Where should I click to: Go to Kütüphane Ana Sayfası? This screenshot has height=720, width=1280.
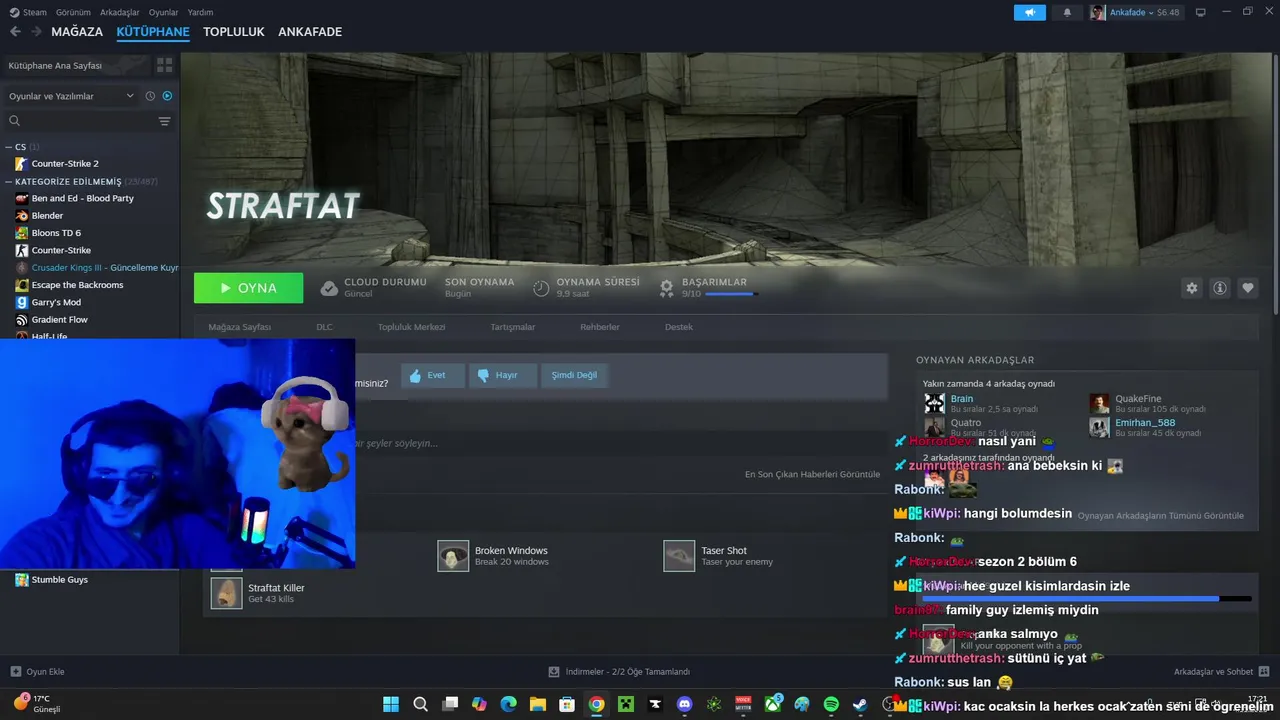point(76,65)
